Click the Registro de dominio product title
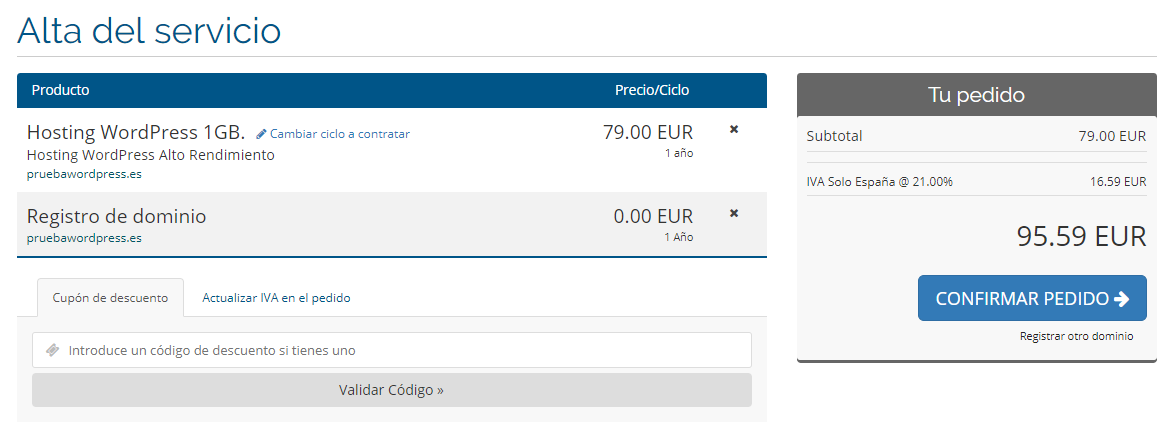The width and height of the screenshot is (1174, 424). coord(116,216)
